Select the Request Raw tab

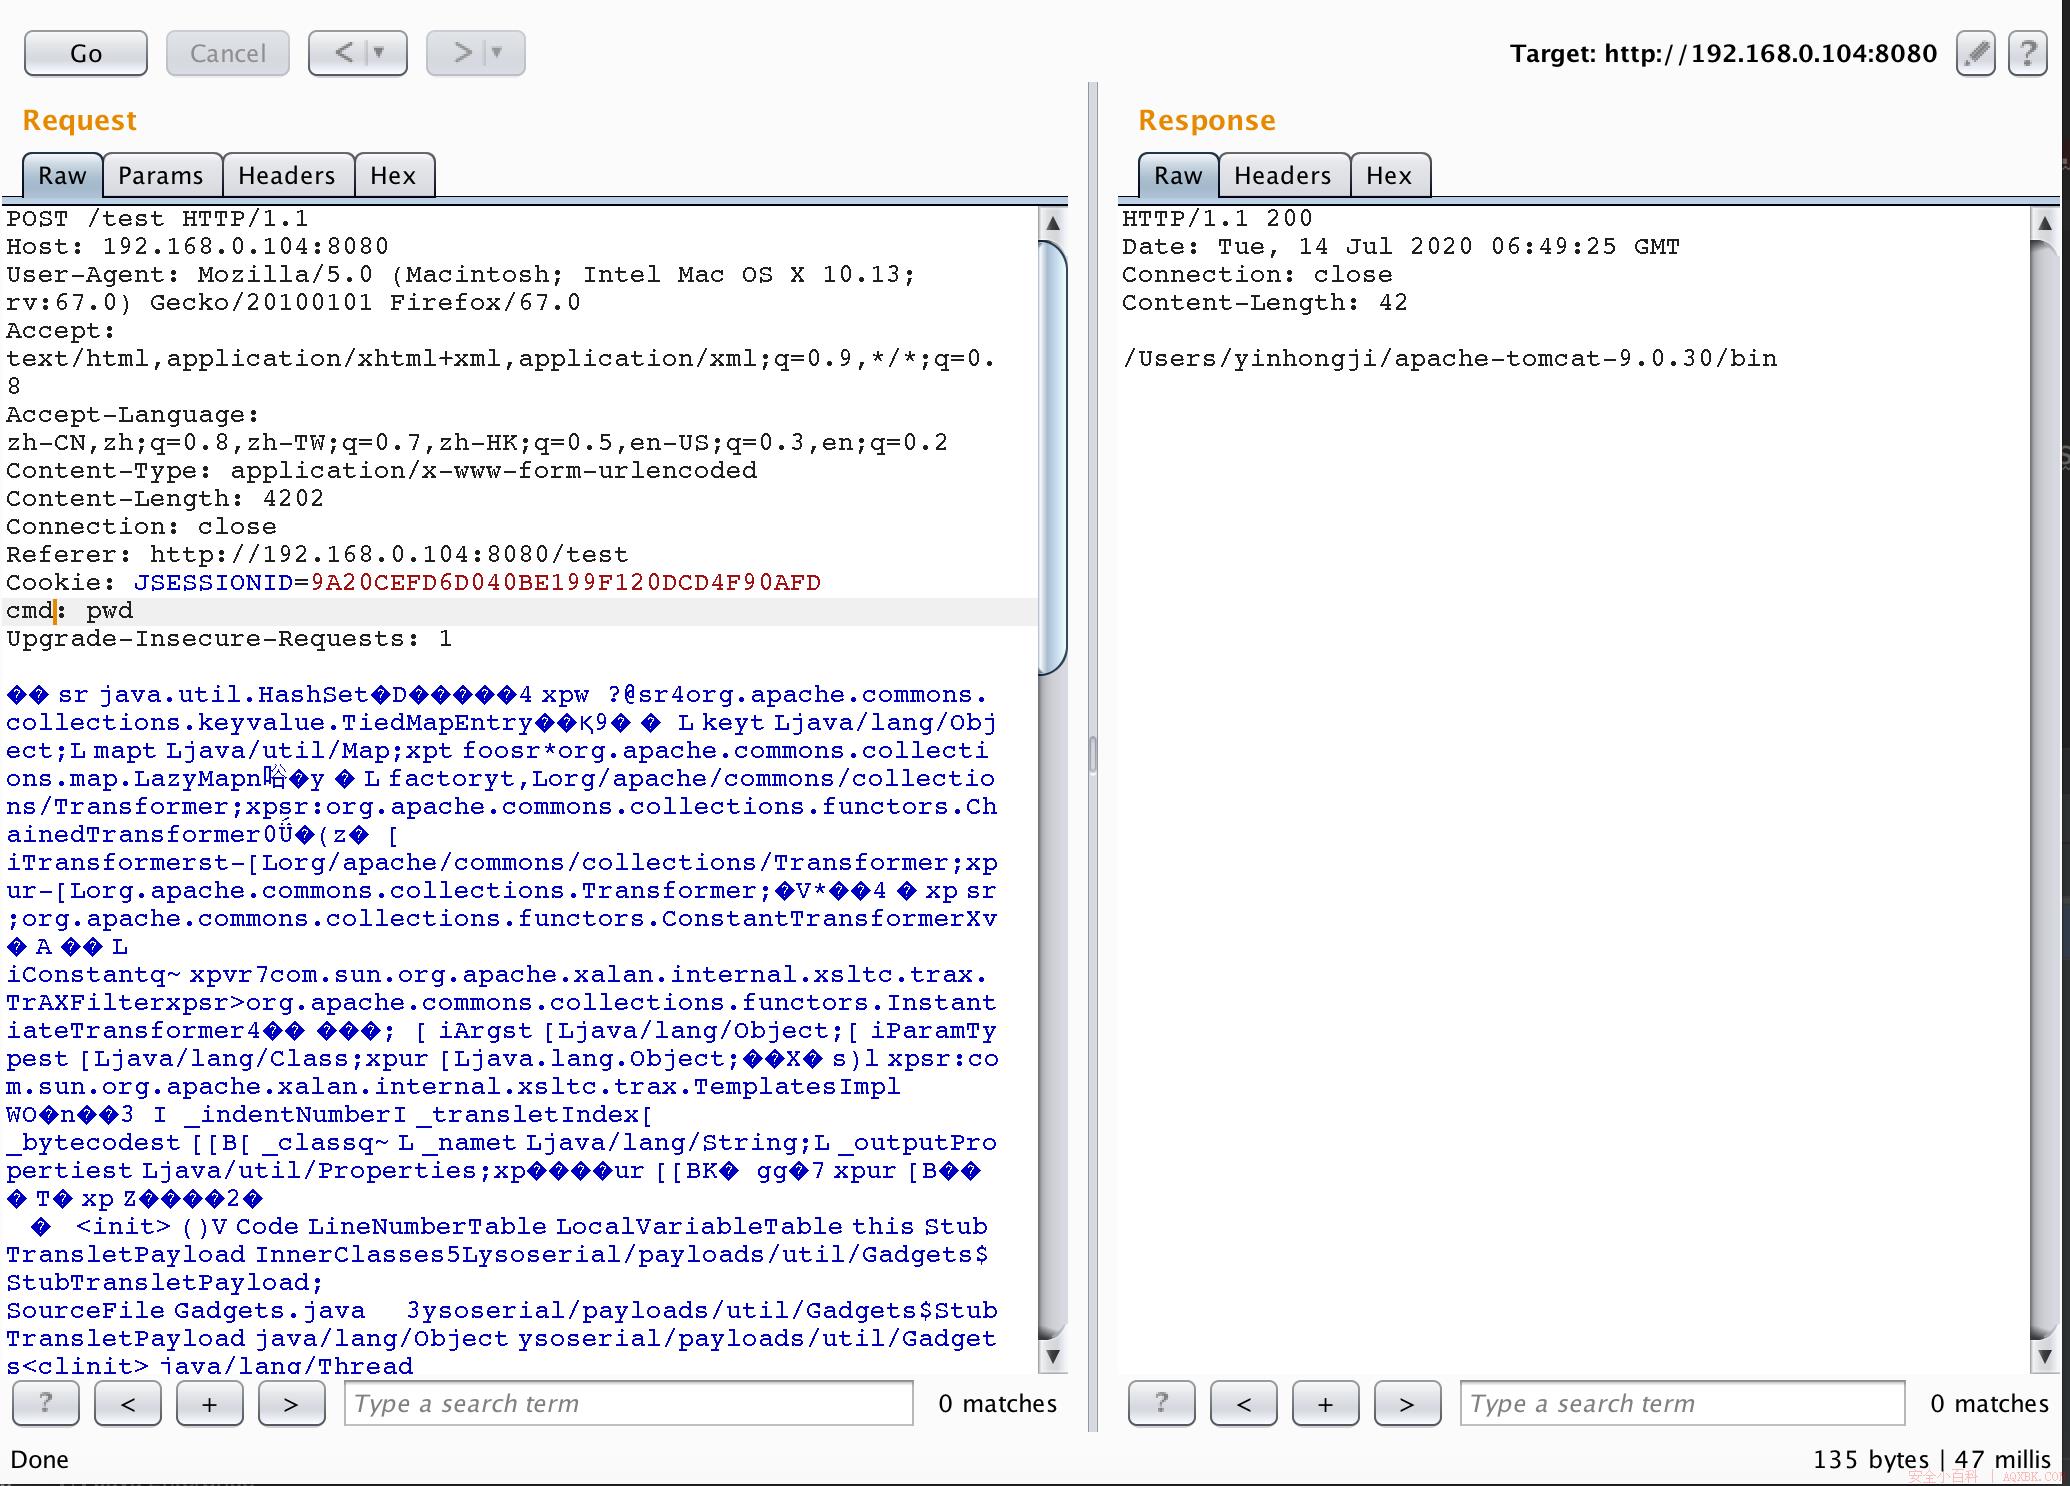62,176
